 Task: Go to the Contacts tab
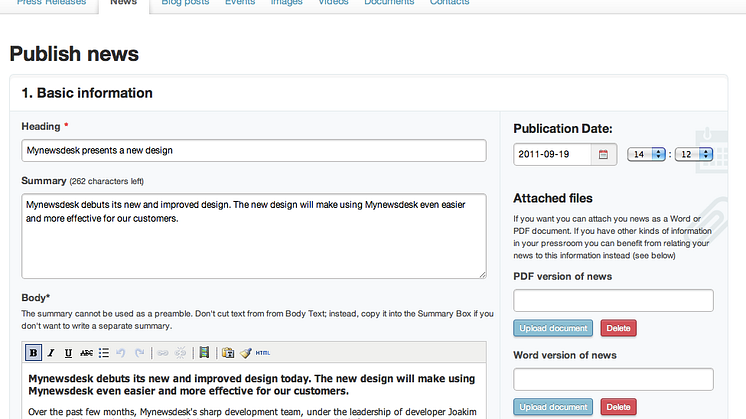pos(449,2)
